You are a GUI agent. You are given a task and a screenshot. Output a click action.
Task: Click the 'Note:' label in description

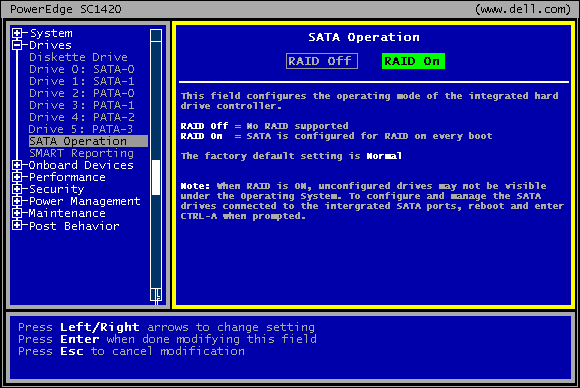pos(195,186)
